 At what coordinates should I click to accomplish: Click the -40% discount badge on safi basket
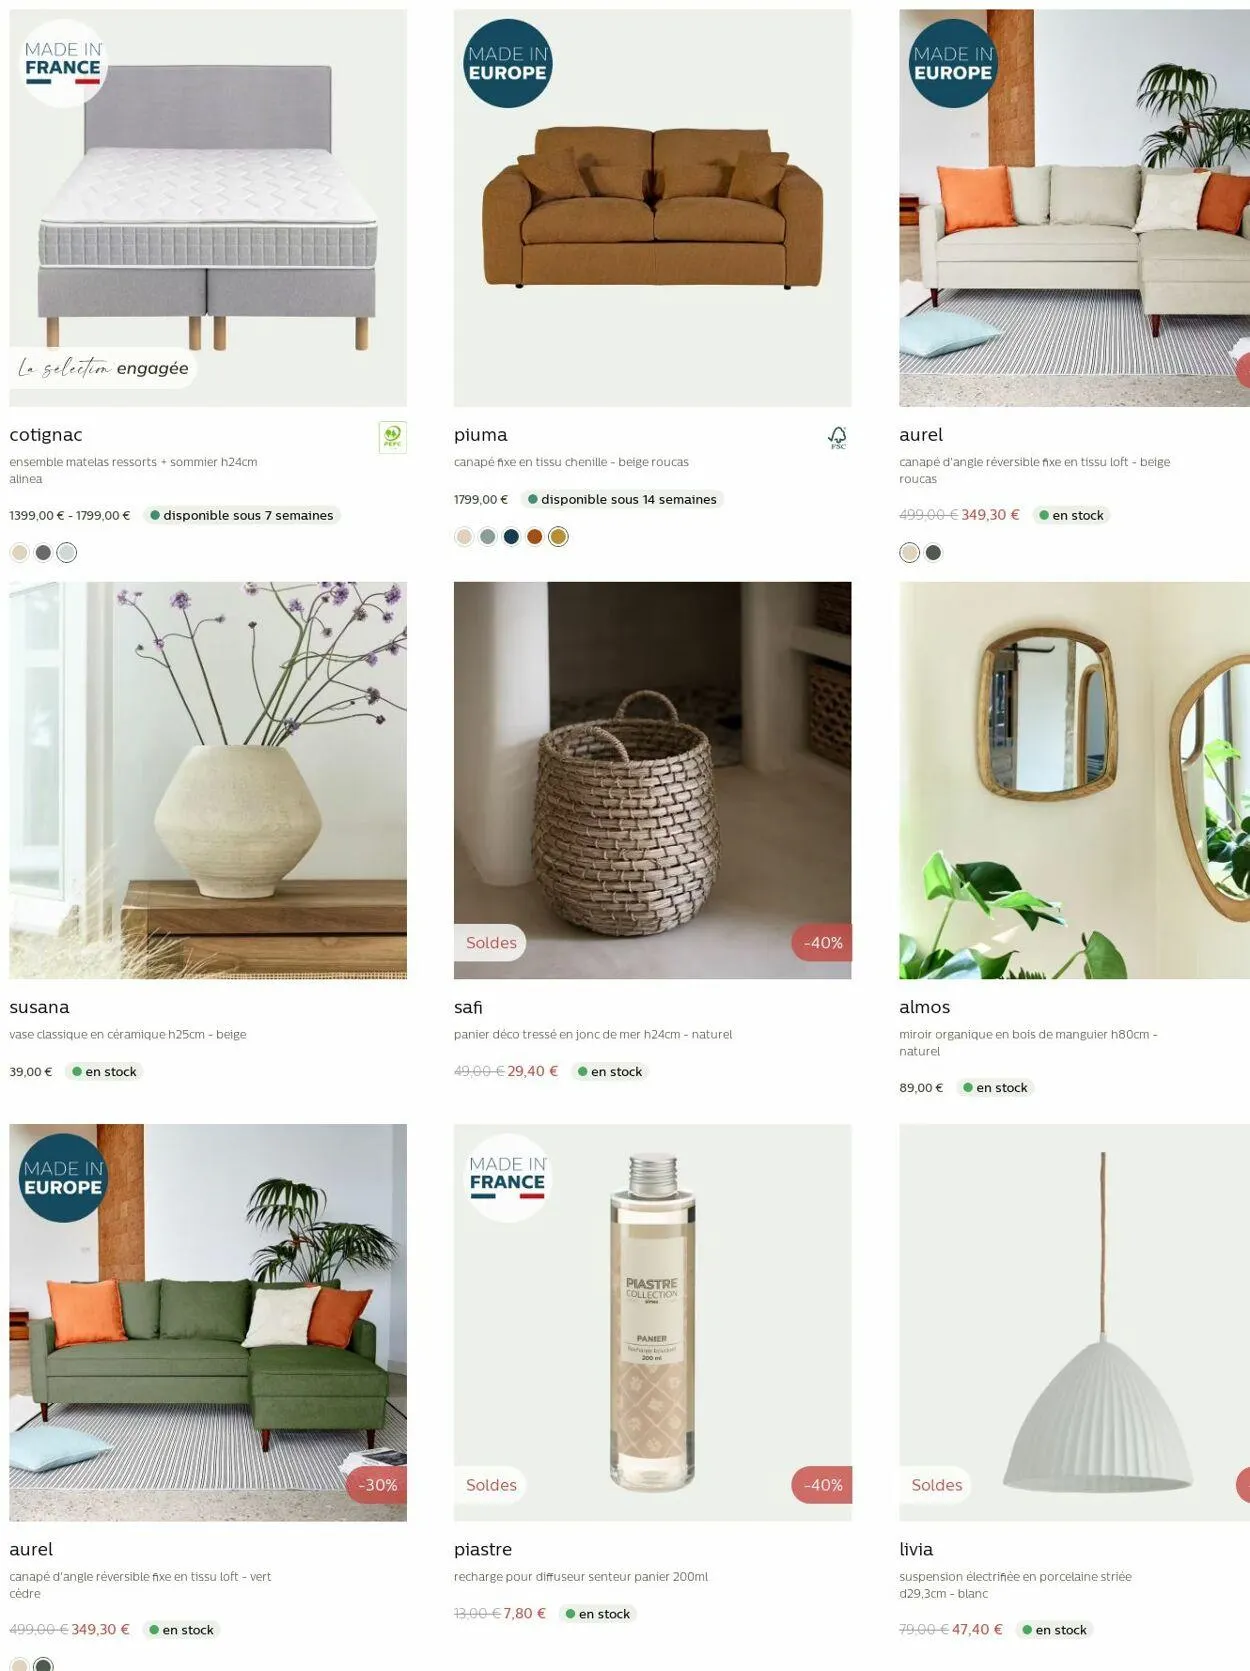tap(822, 943)
